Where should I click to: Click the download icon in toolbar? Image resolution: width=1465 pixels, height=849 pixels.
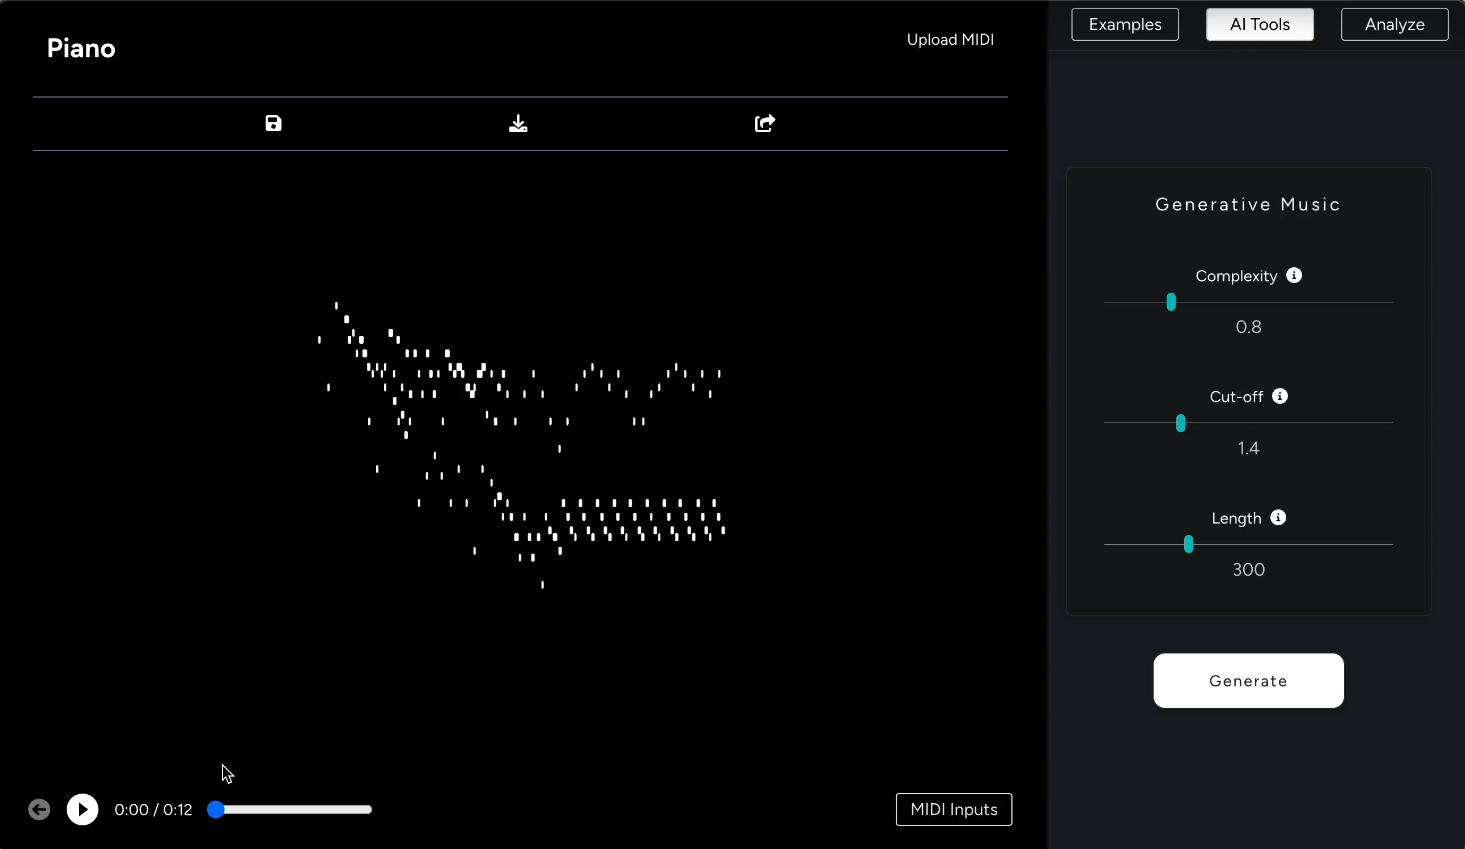(518, 123)
